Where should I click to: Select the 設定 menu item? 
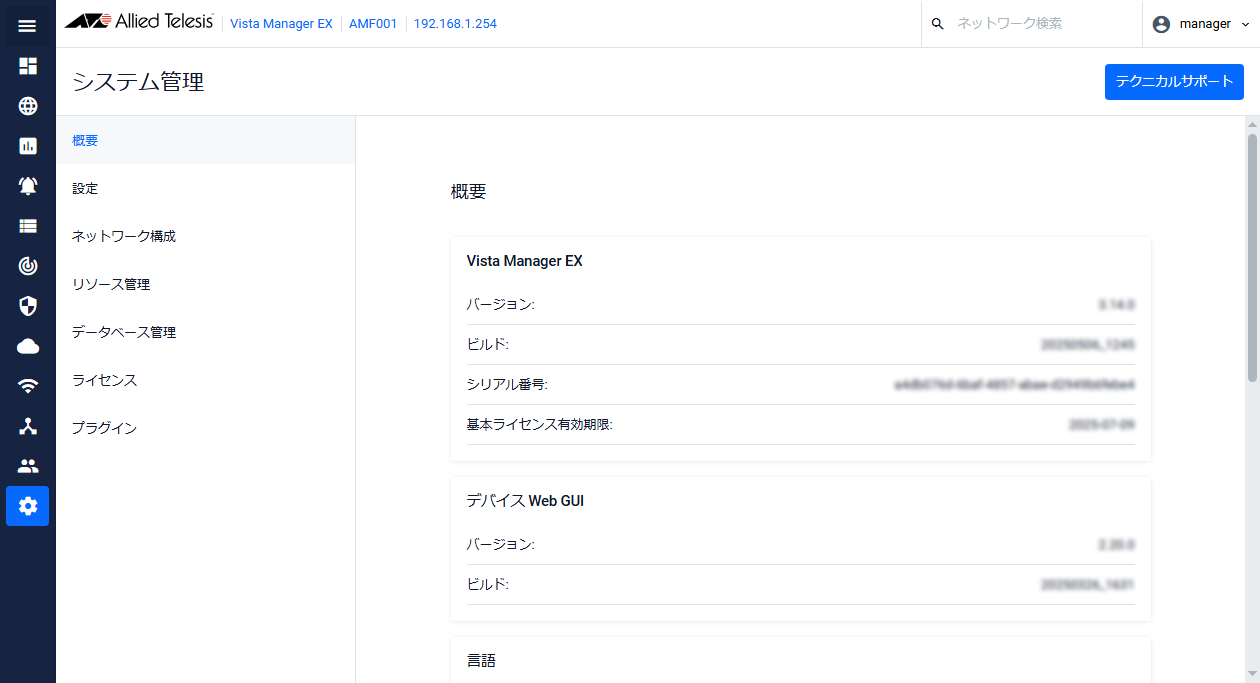[205, 188]
